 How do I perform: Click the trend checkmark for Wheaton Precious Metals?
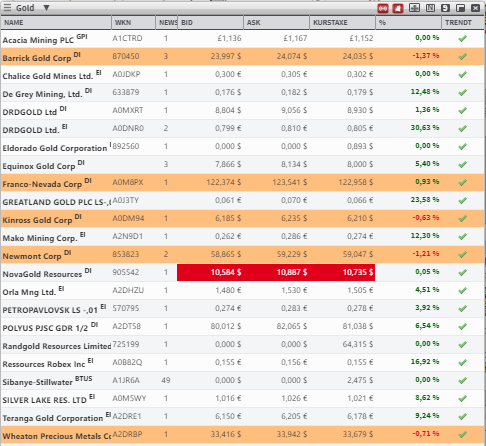point(462,435)
